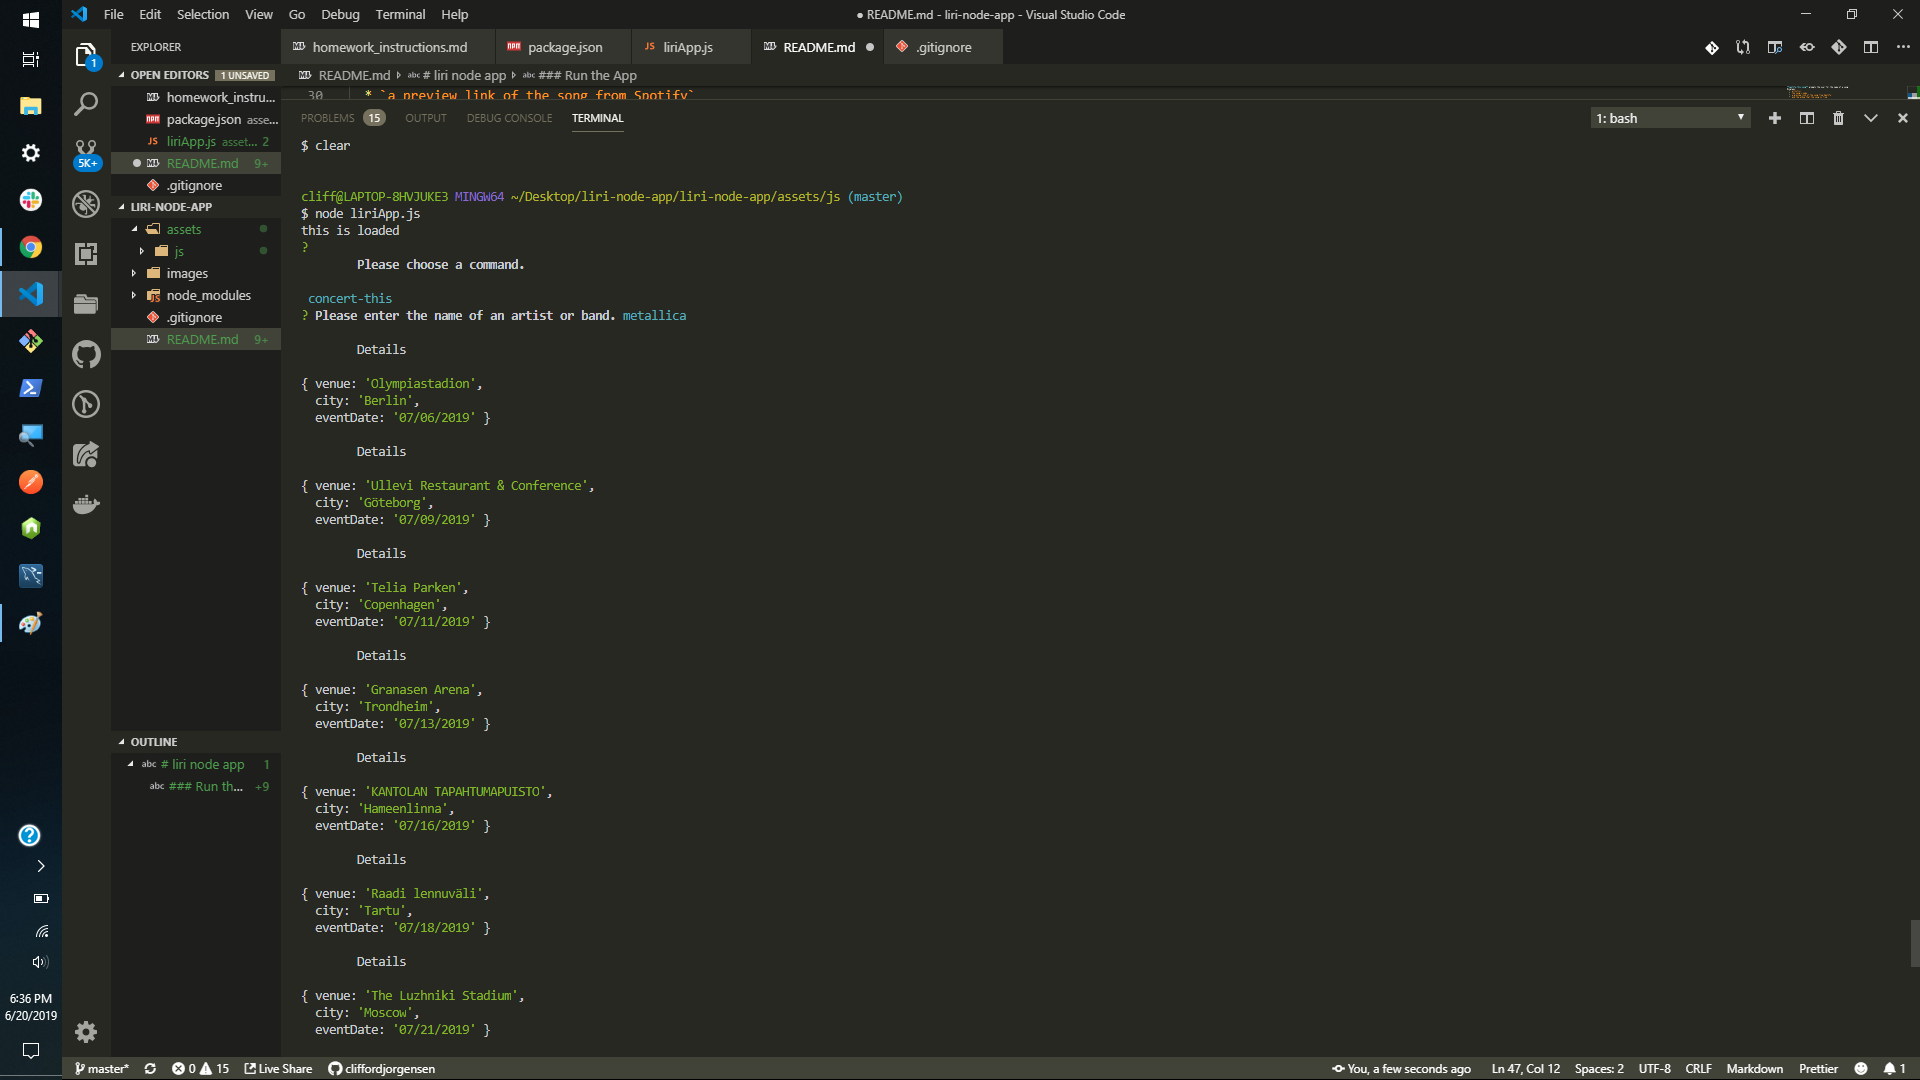Open Source Control view with 5K+ badge

(x=86, y=154)
